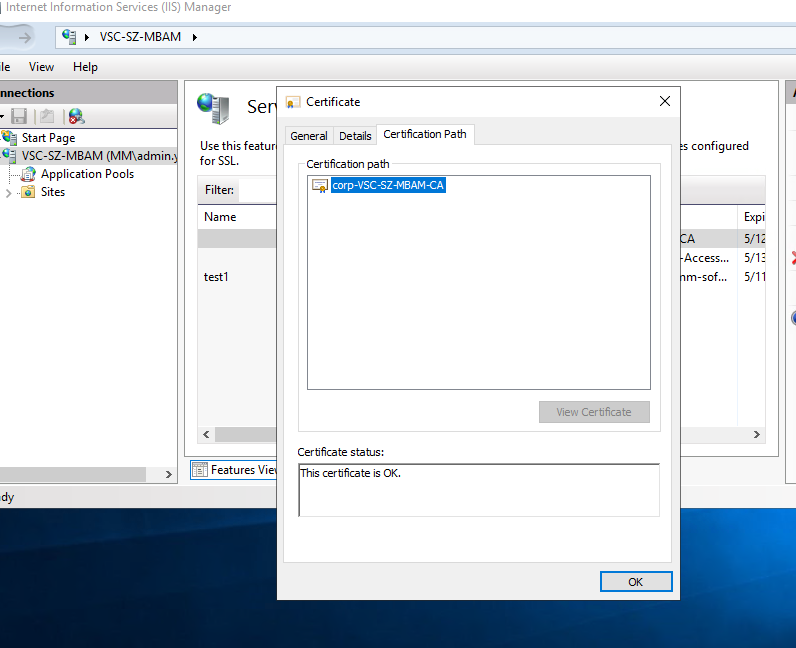This screenshot has width=796, height=648.
Task: Expand the breadcrumb arrow after VSC-SZ-MBAM
Action: coord(194,37)
